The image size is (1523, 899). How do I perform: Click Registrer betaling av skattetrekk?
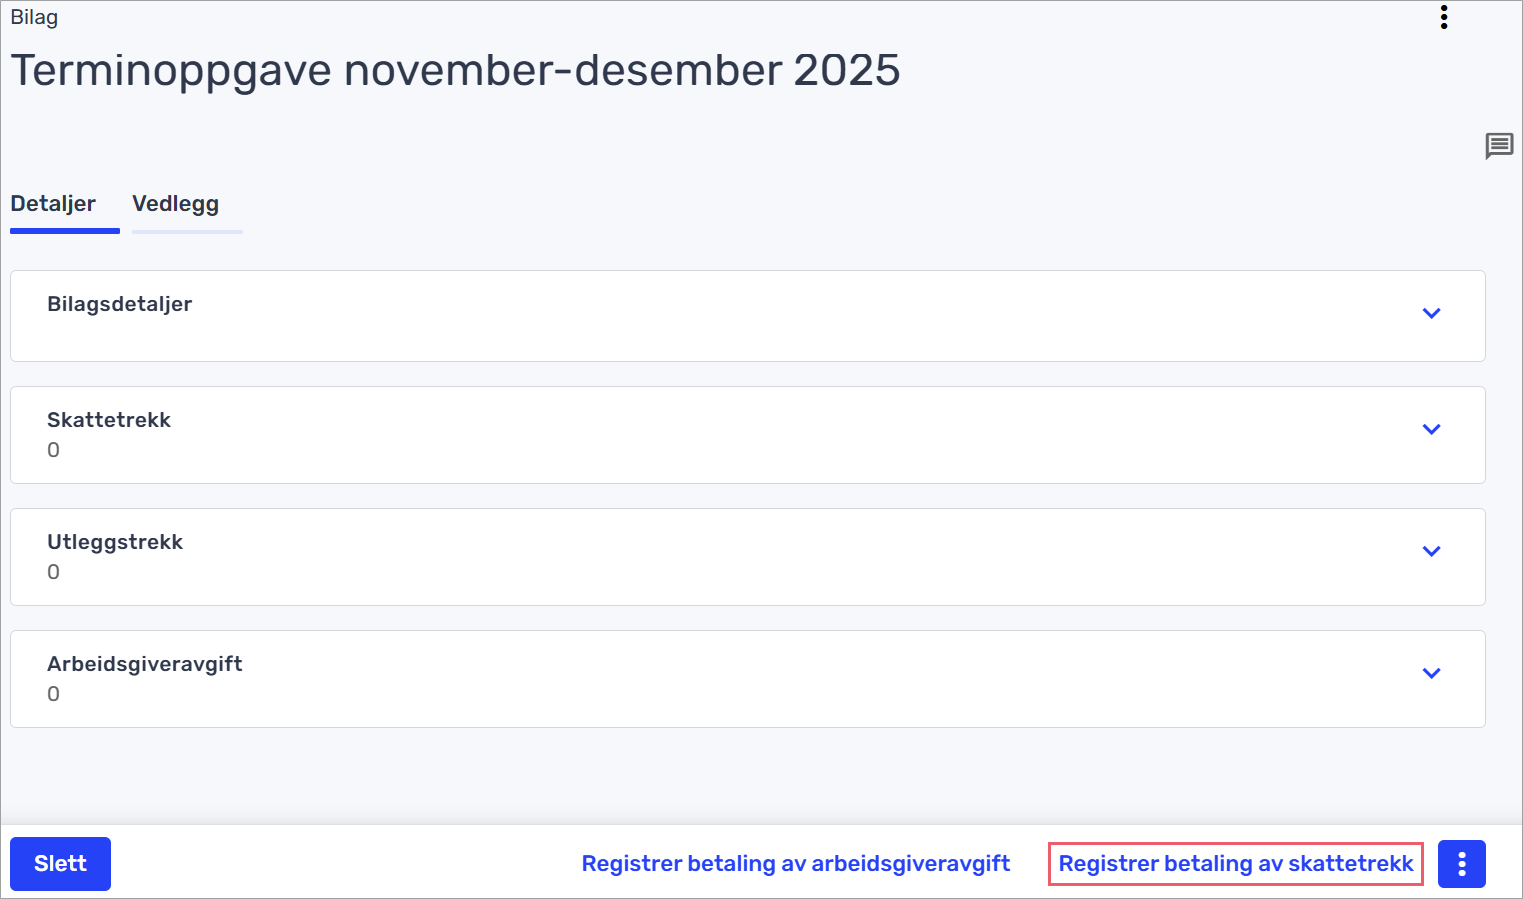coord(1236,864)
